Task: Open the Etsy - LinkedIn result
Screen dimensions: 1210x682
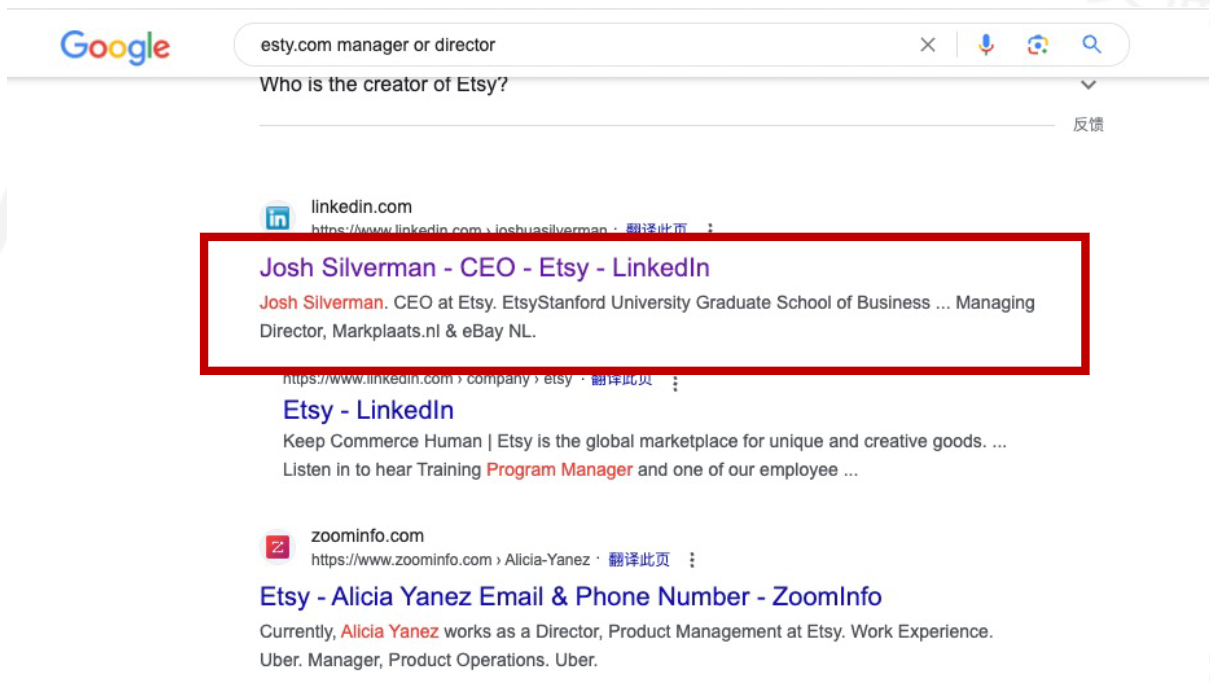Action: tap(368, 410)
